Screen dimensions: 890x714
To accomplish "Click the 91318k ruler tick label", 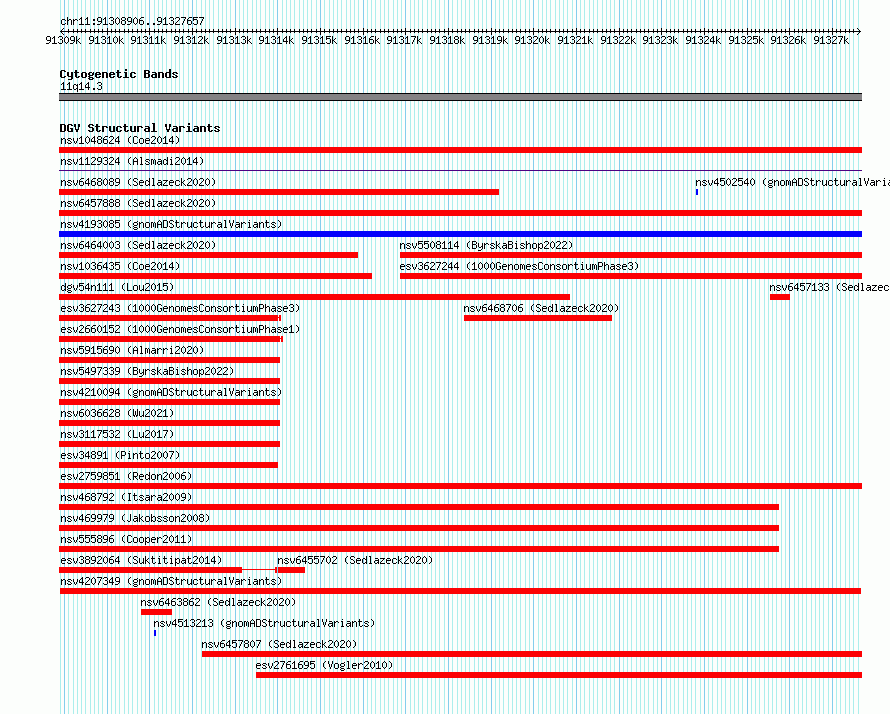I will 447,40.
